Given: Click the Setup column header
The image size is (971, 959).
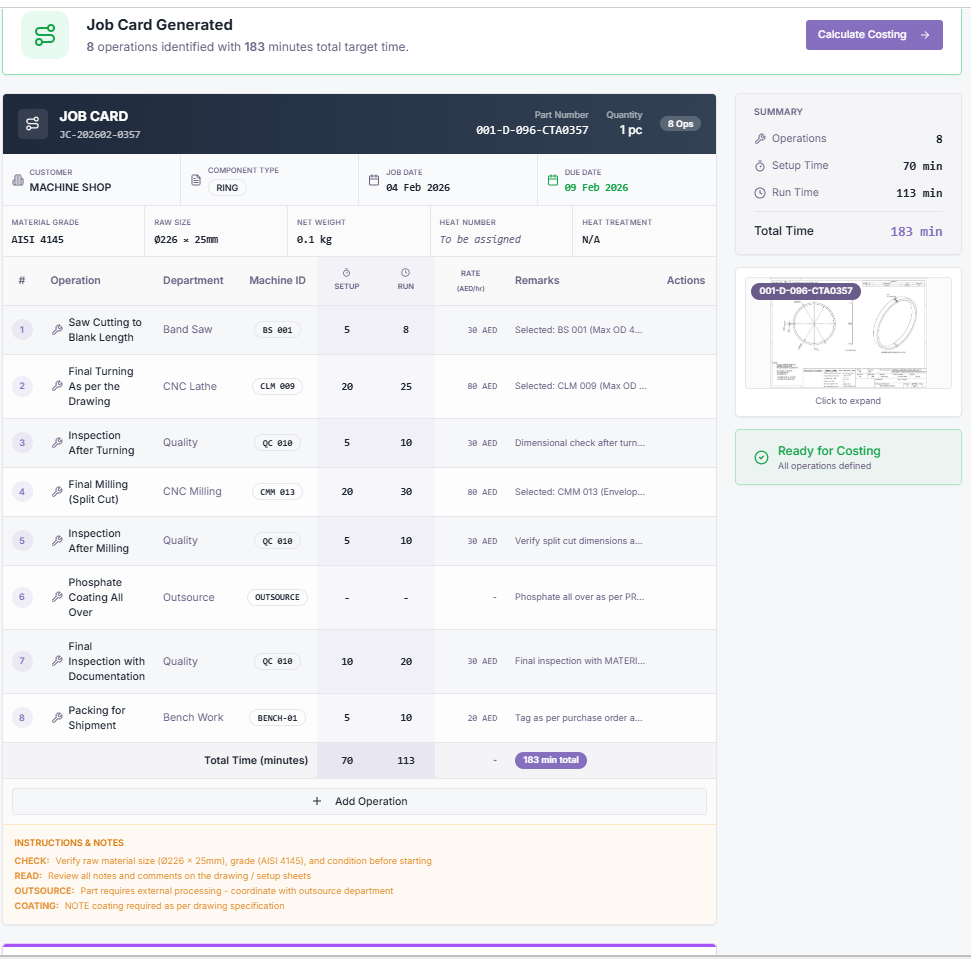Looking at the screenshot, I should (346, 280).
